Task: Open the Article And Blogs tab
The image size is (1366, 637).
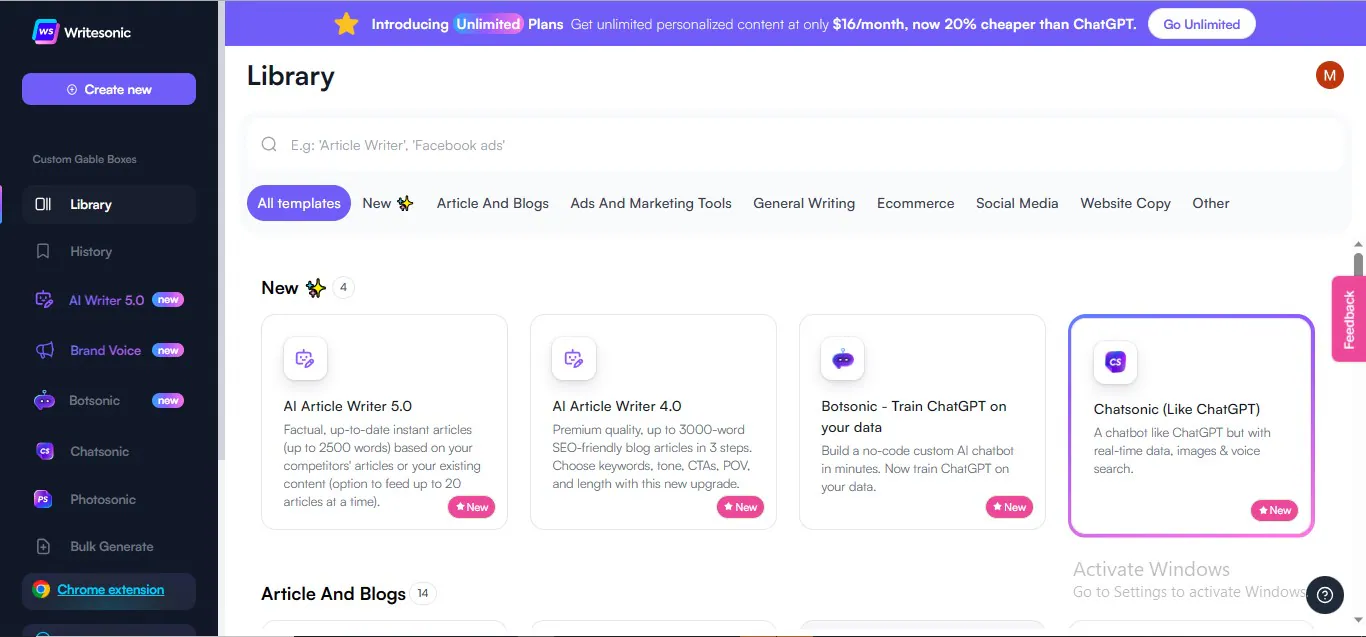Action: coord(493,203)
